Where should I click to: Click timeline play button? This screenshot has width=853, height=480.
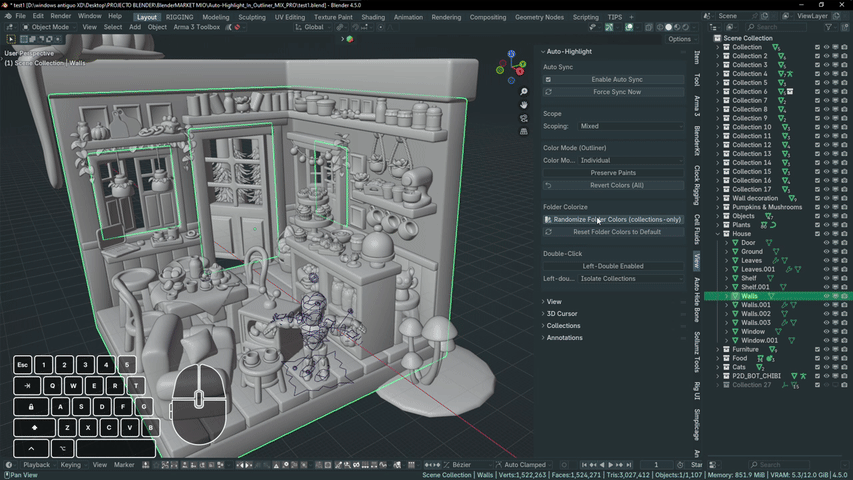click(610, 465)
